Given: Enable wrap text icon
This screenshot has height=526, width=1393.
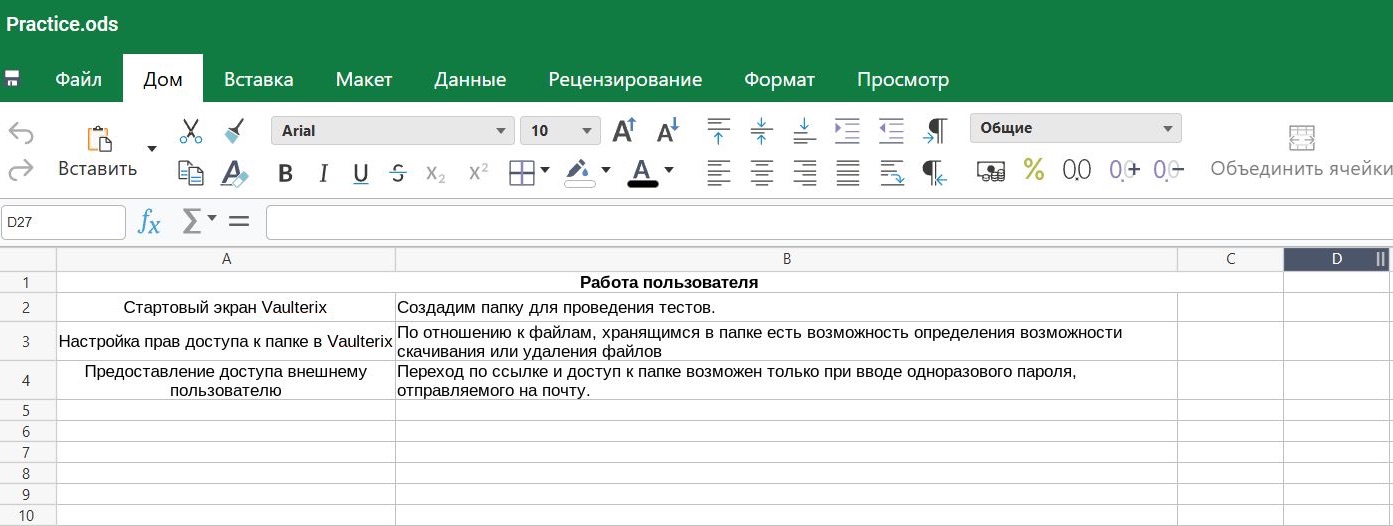Looking at the screenshot, I should (x=891, y=173).
